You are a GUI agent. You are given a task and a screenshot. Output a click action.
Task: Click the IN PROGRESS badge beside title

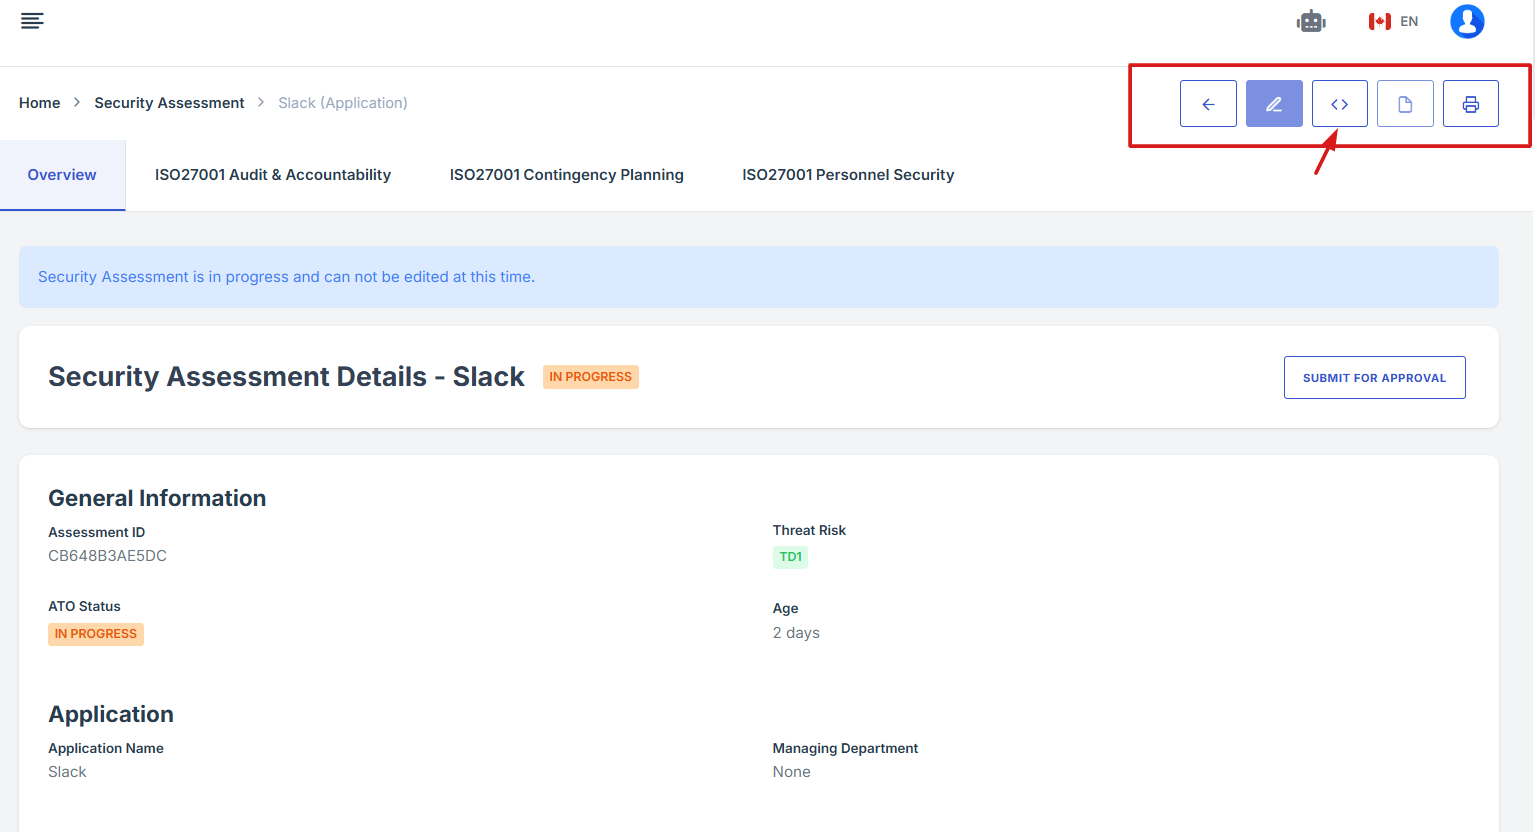[590, 377]
